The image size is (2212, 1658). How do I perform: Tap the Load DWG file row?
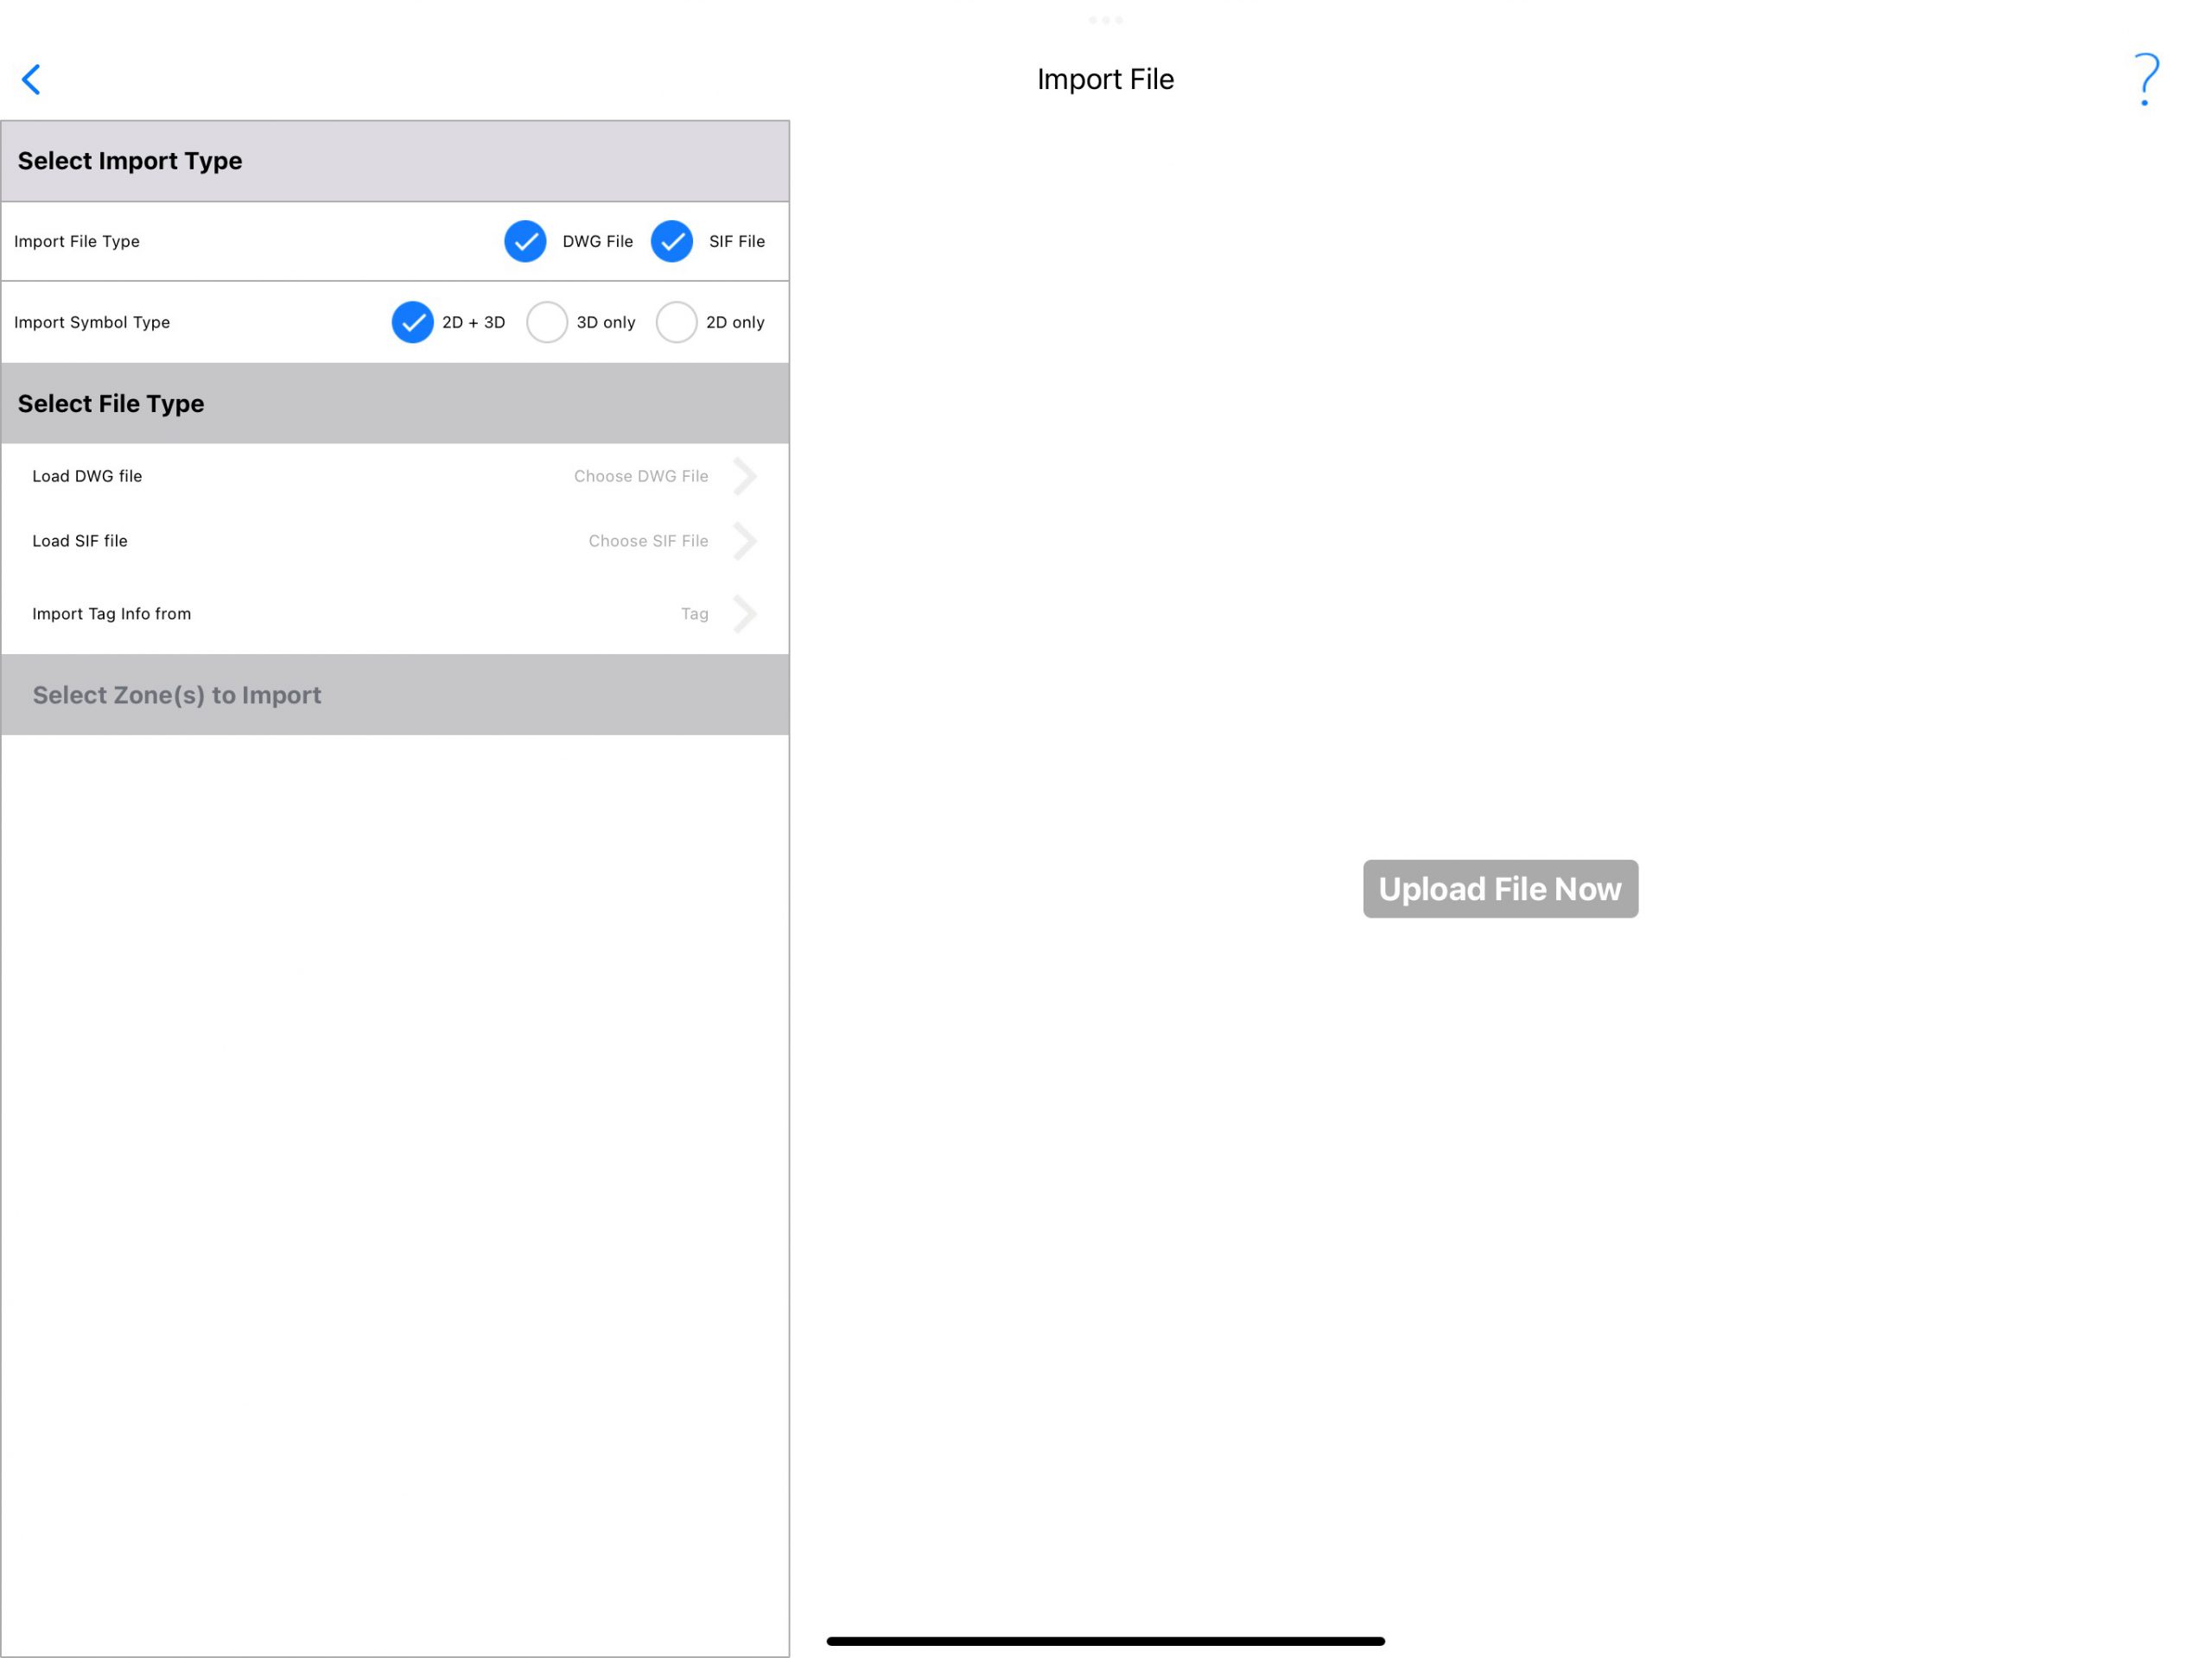(x=395, y=476)
